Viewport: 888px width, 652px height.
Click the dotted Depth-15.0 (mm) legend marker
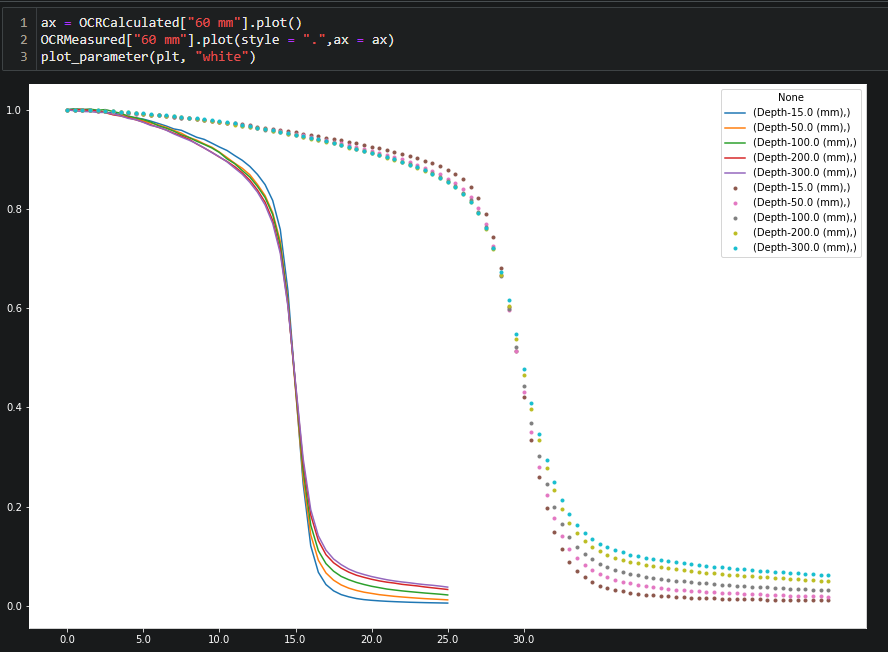point(736,187)
